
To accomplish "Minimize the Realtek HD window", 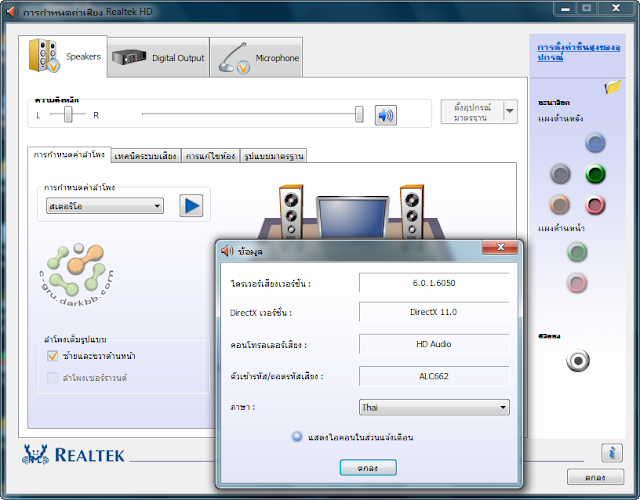I will tap(565, 8).
